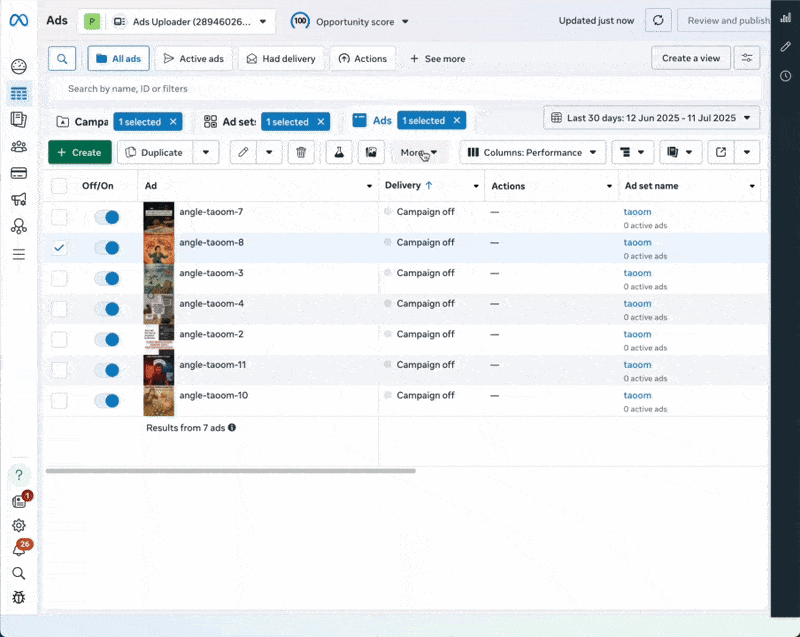
Task: Click the green Create button
Action: [x=79, y=152]
